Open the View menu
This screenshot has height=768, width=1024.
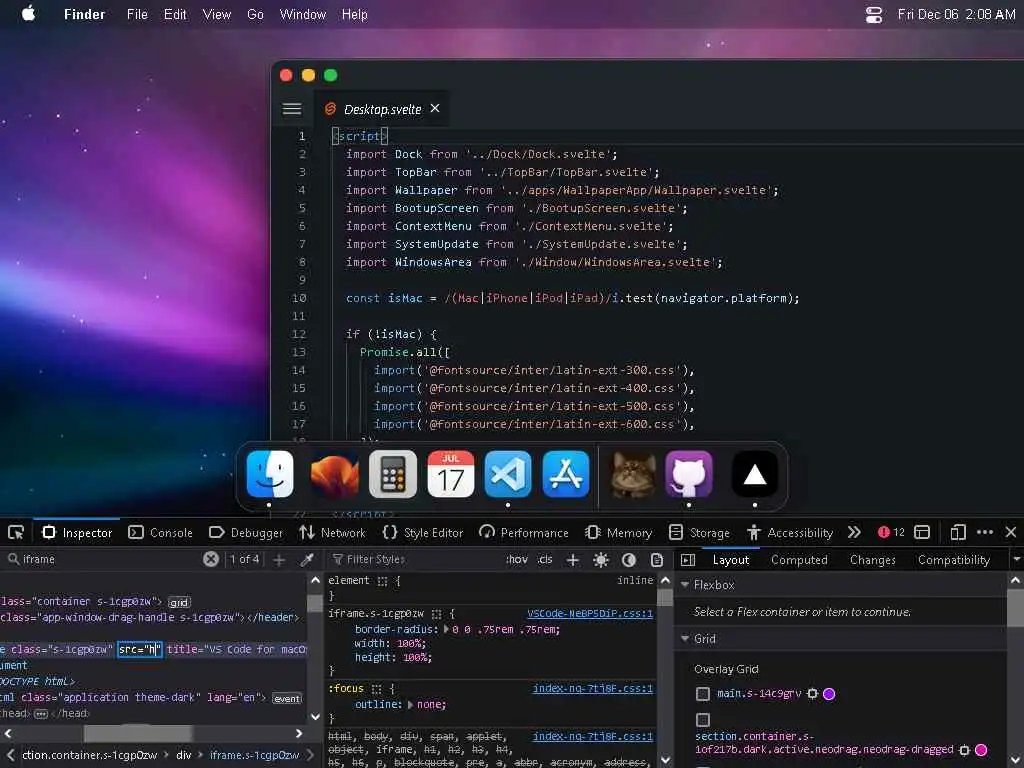pos(217,14)
